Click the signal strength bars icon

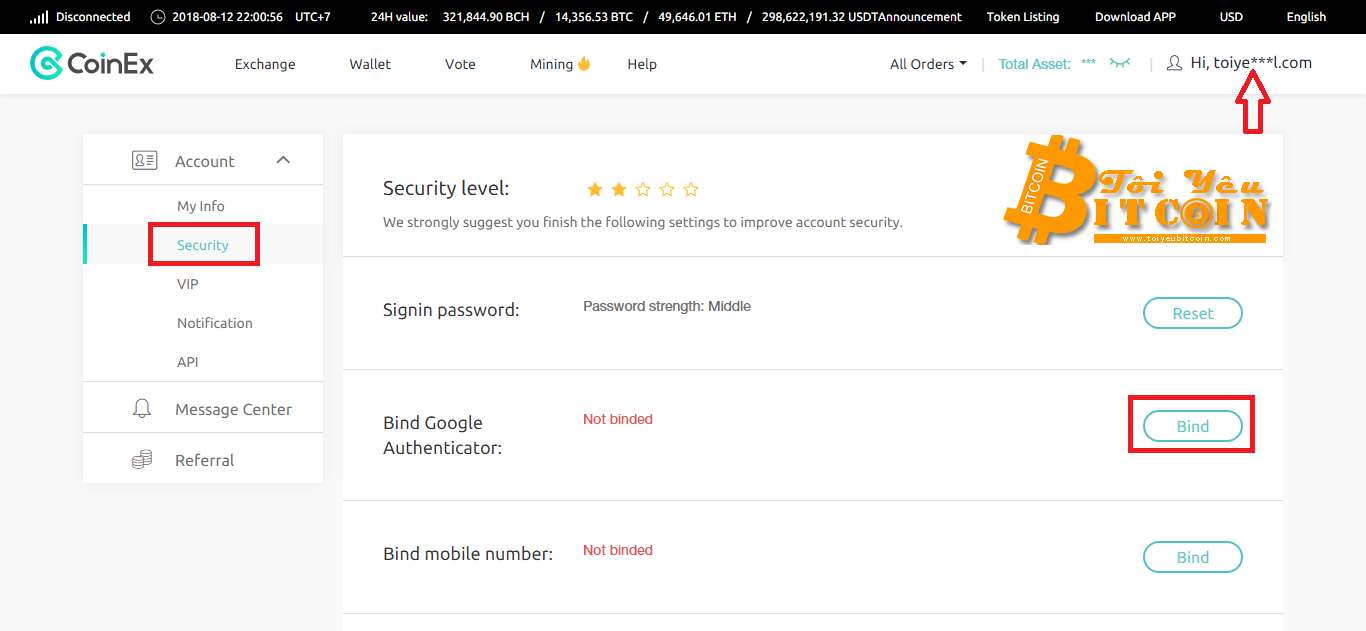click(39, 17)
